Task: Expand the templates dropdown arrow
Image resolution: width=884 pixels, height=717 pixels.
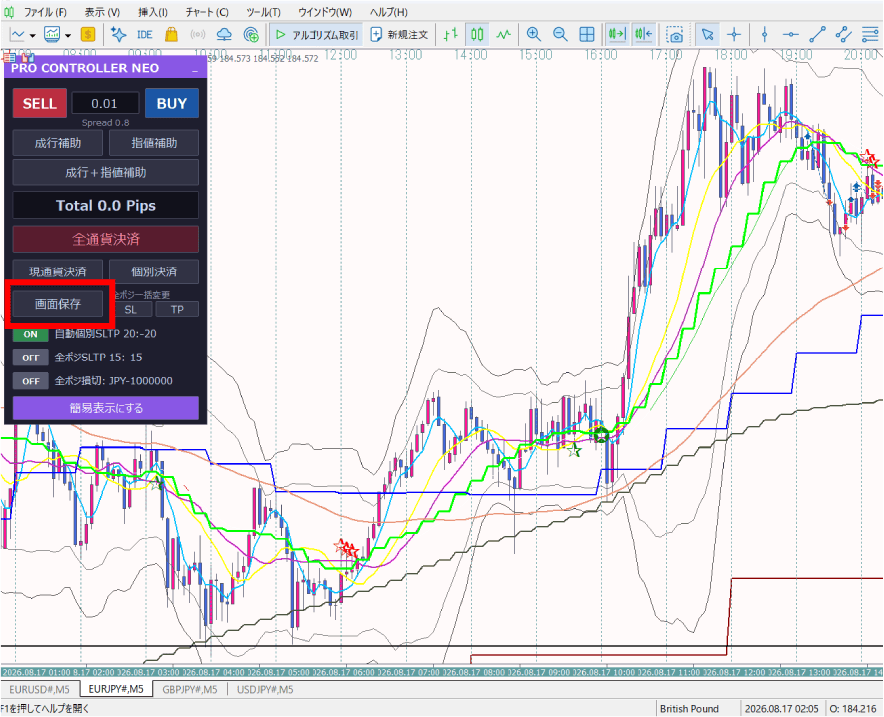Action: [68, 36]
